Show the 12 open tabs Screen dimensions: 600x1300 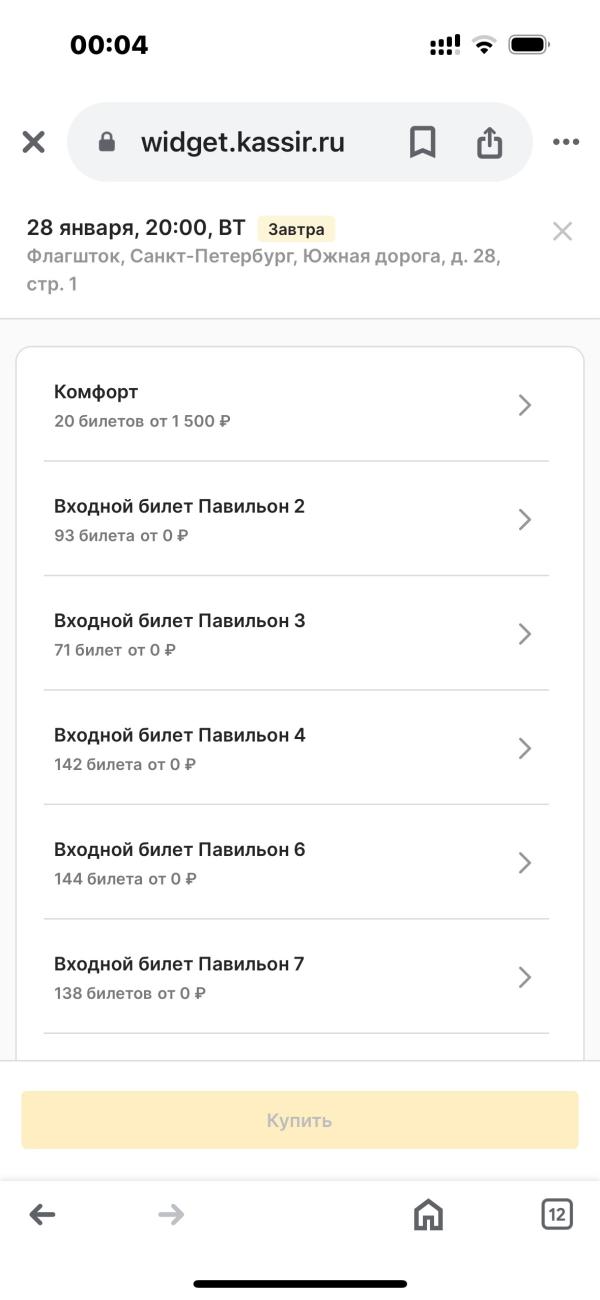(x=557, y=1215)
